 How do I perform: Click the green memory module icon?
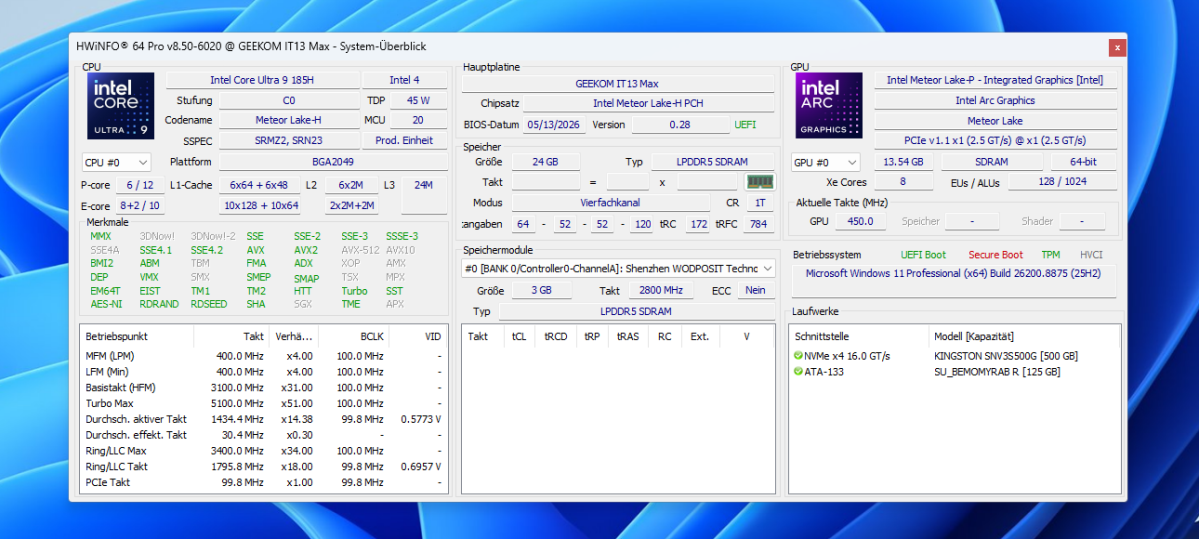click(x=760, y=182)
